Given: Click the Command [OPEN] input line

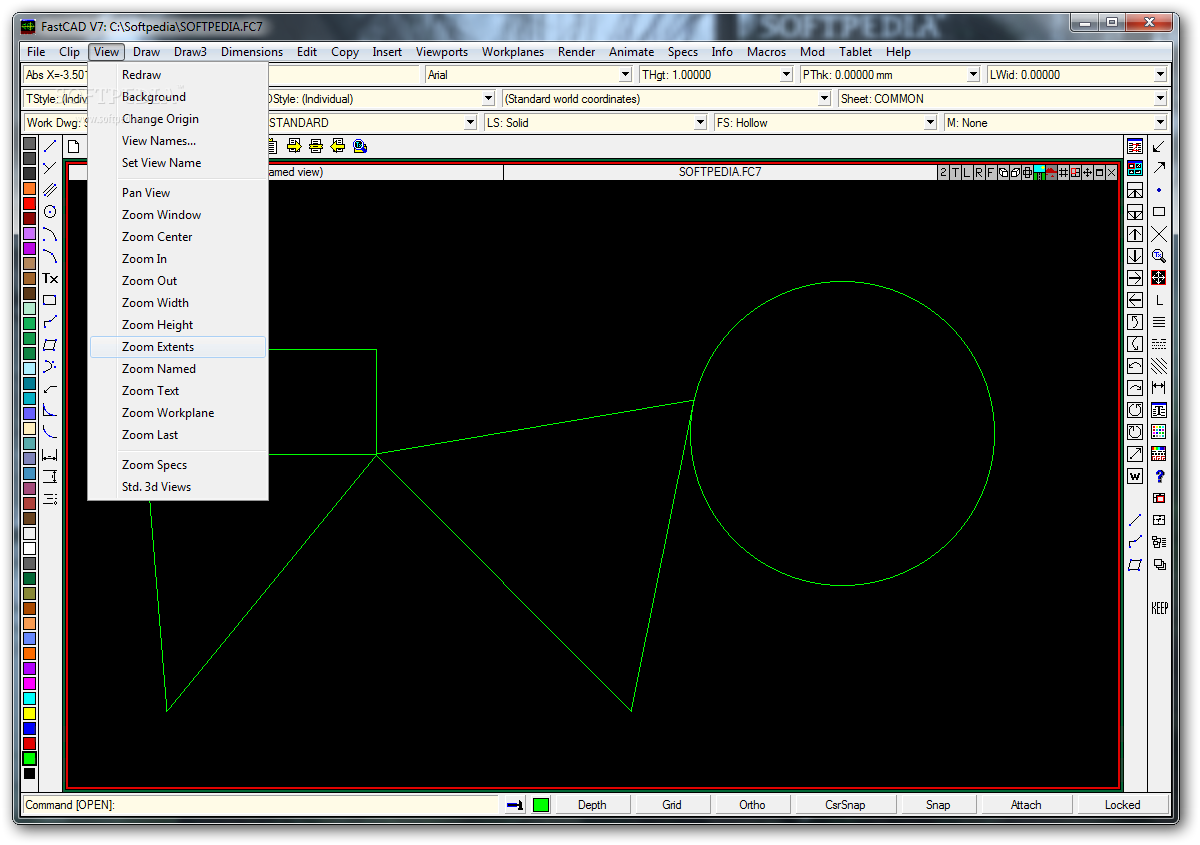Looking at the screenshot, I should coord(260,805).
